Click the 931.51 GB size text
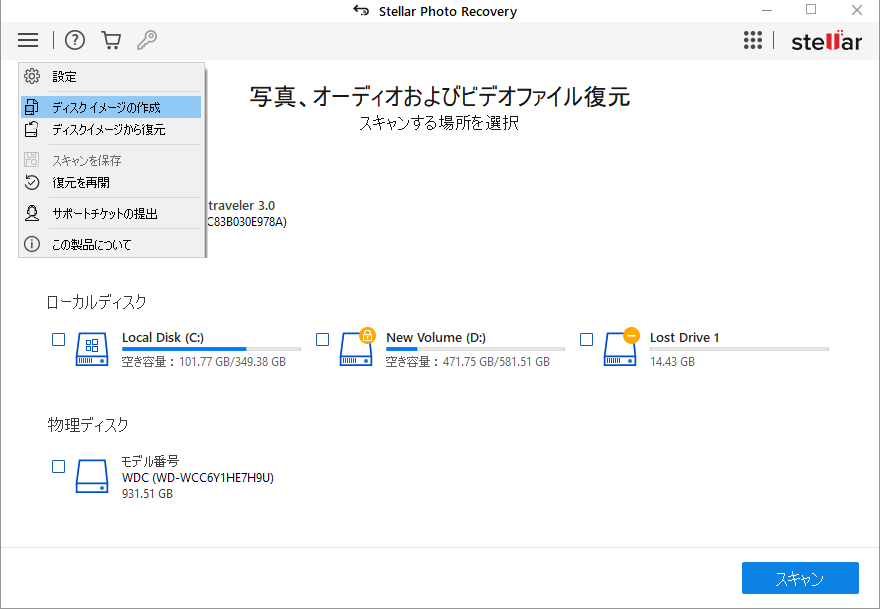The image size is (880, 609). (147, 494)
